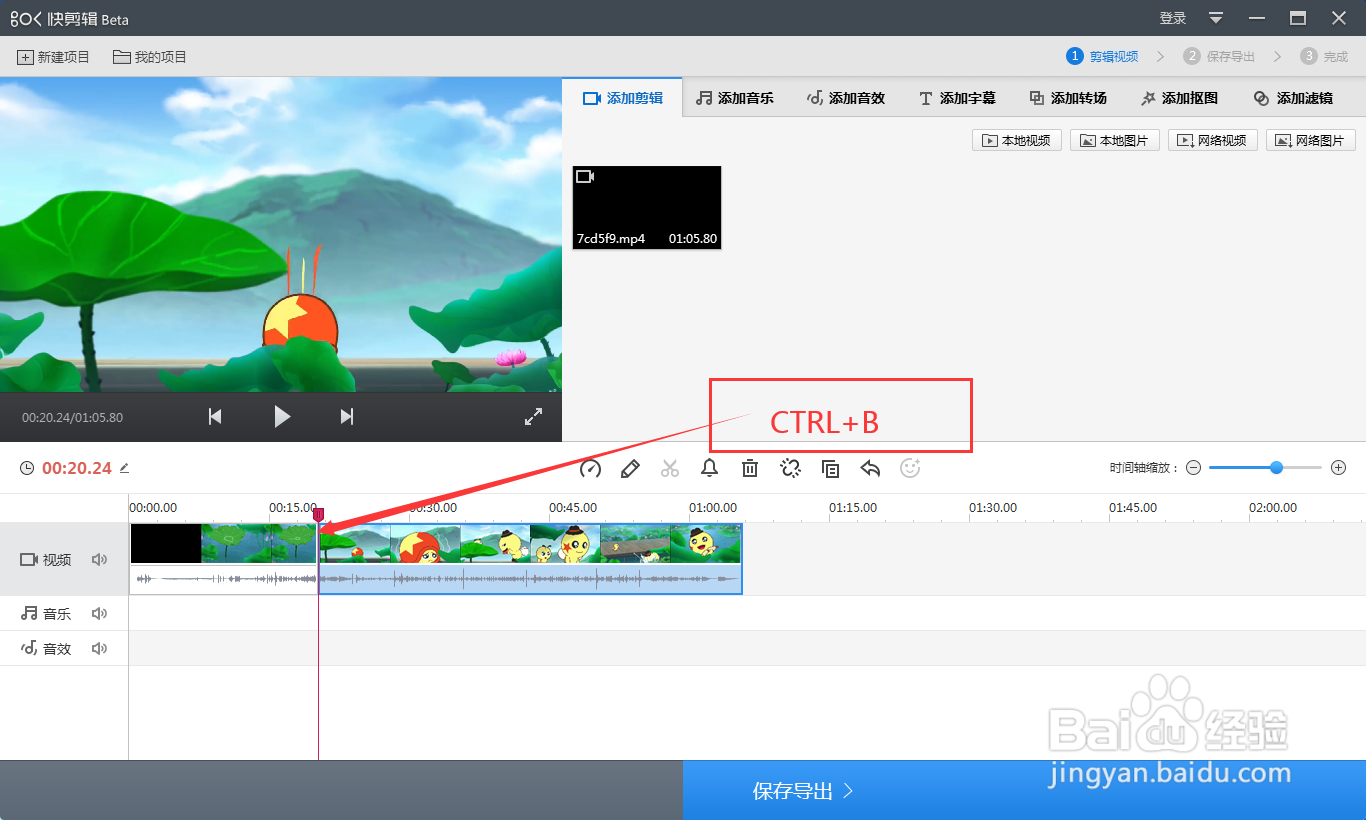
Task: Click 01:30.00 mark on timeline ruler
Action: coord(993,508)
